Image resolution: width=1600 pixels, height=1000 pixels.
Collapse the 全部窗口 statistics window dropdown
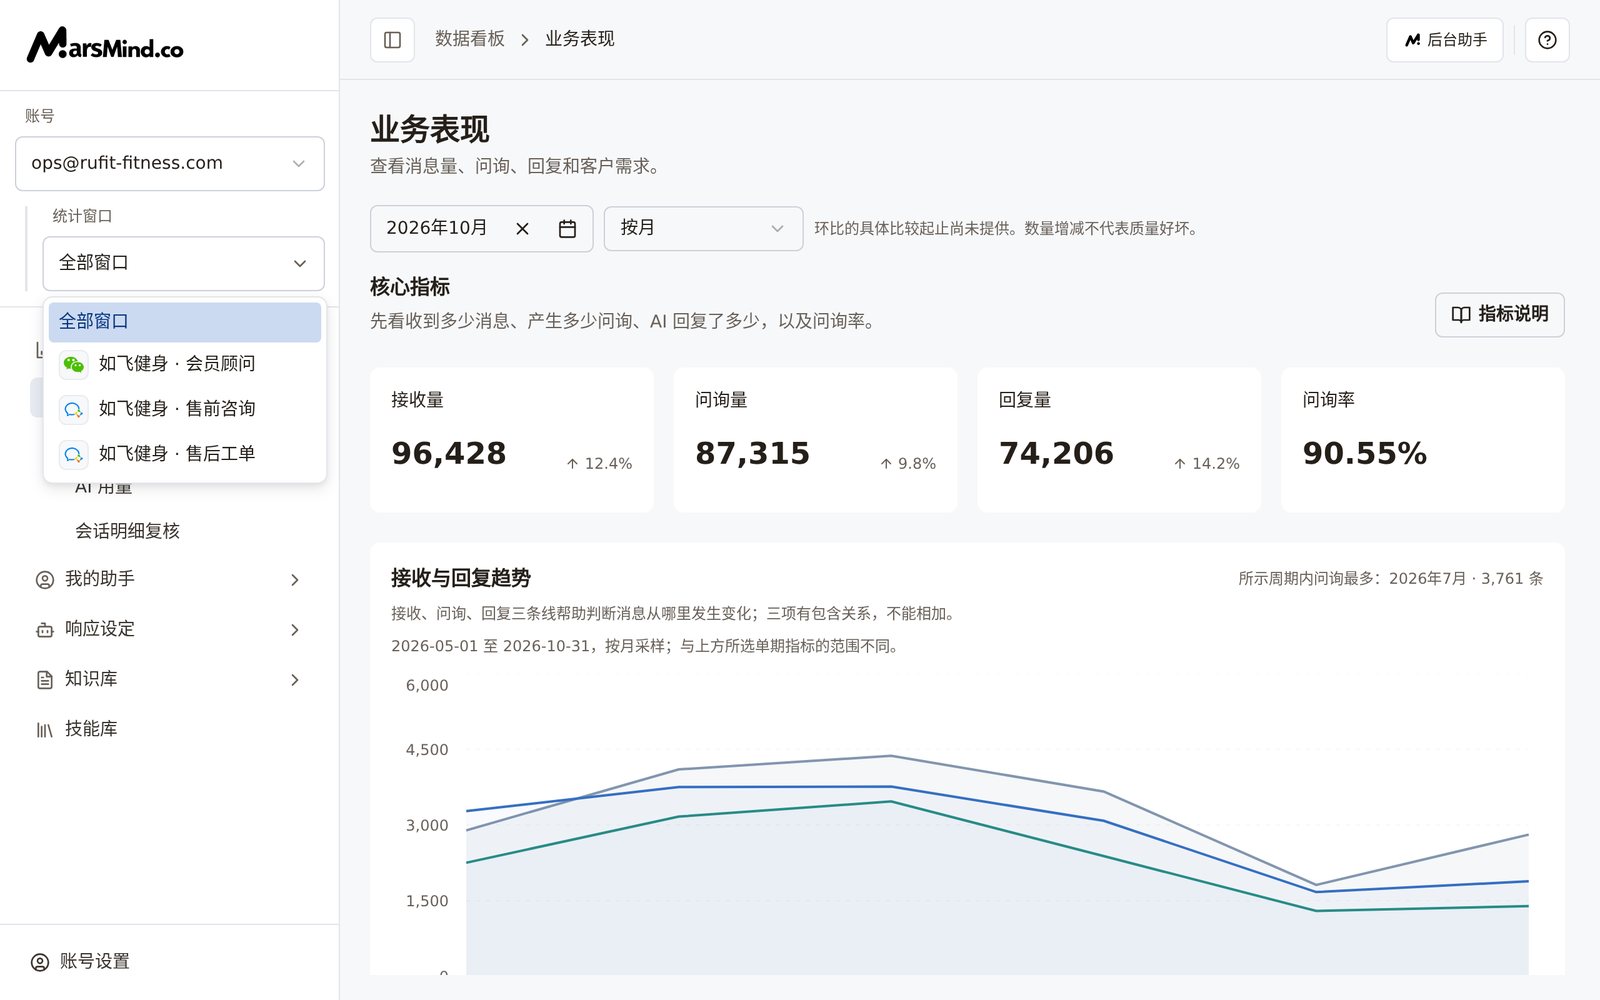coord(184,263)
